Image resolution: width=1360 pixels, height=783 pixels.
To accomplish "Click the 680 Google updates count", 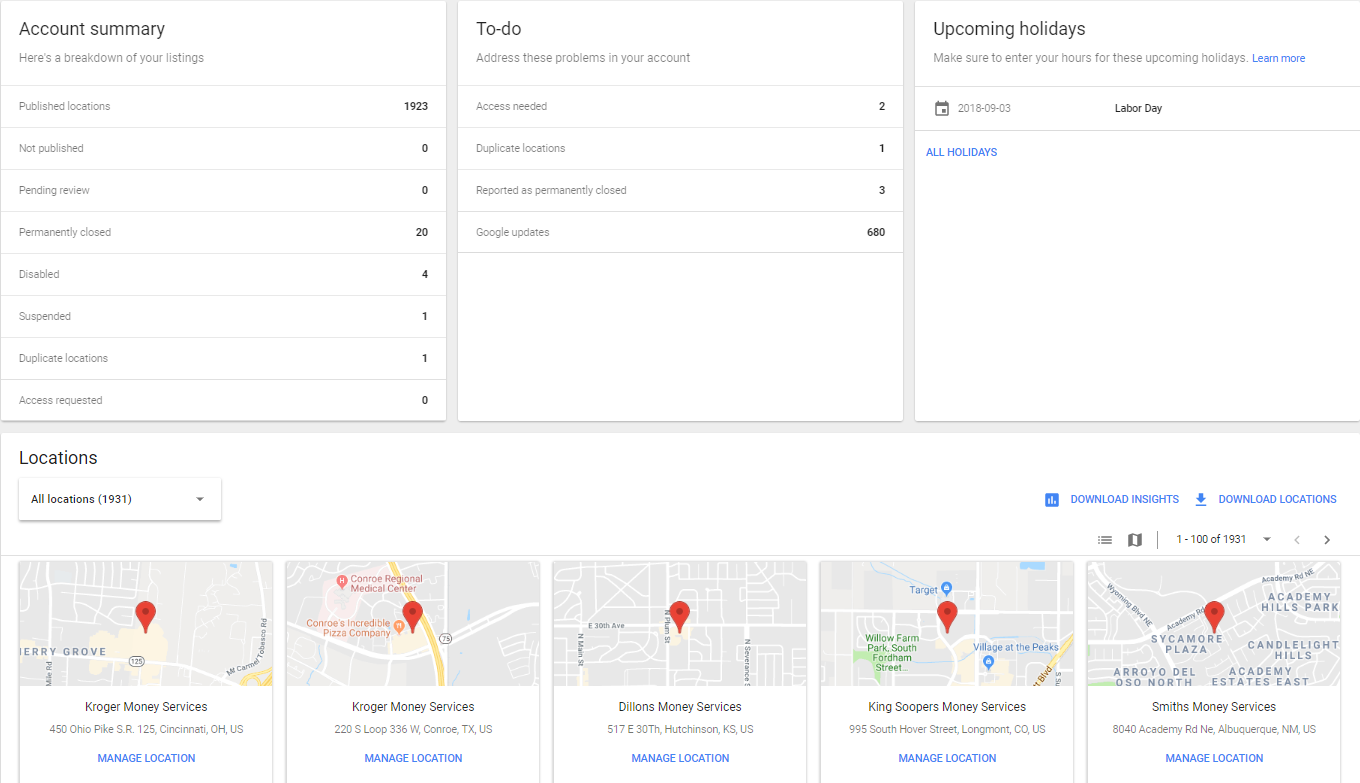I will tap(876, 232).
